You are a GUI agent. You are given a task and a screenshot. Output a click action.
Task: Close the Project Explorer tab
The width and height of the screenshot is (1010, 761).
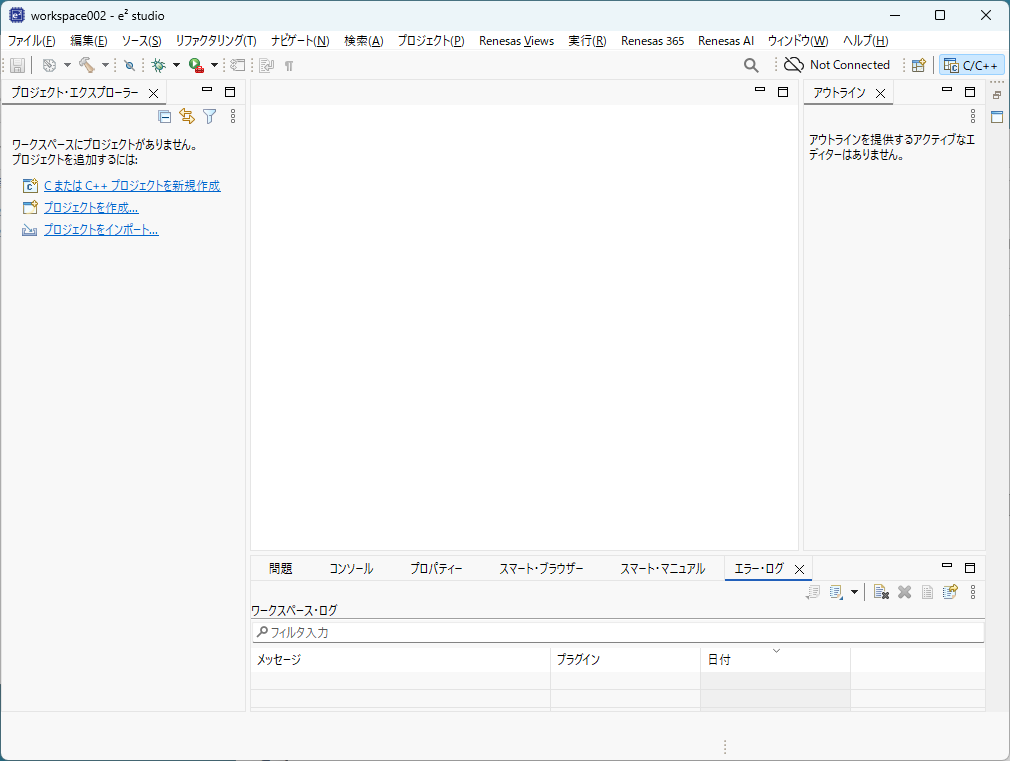[x=153, y=93]
